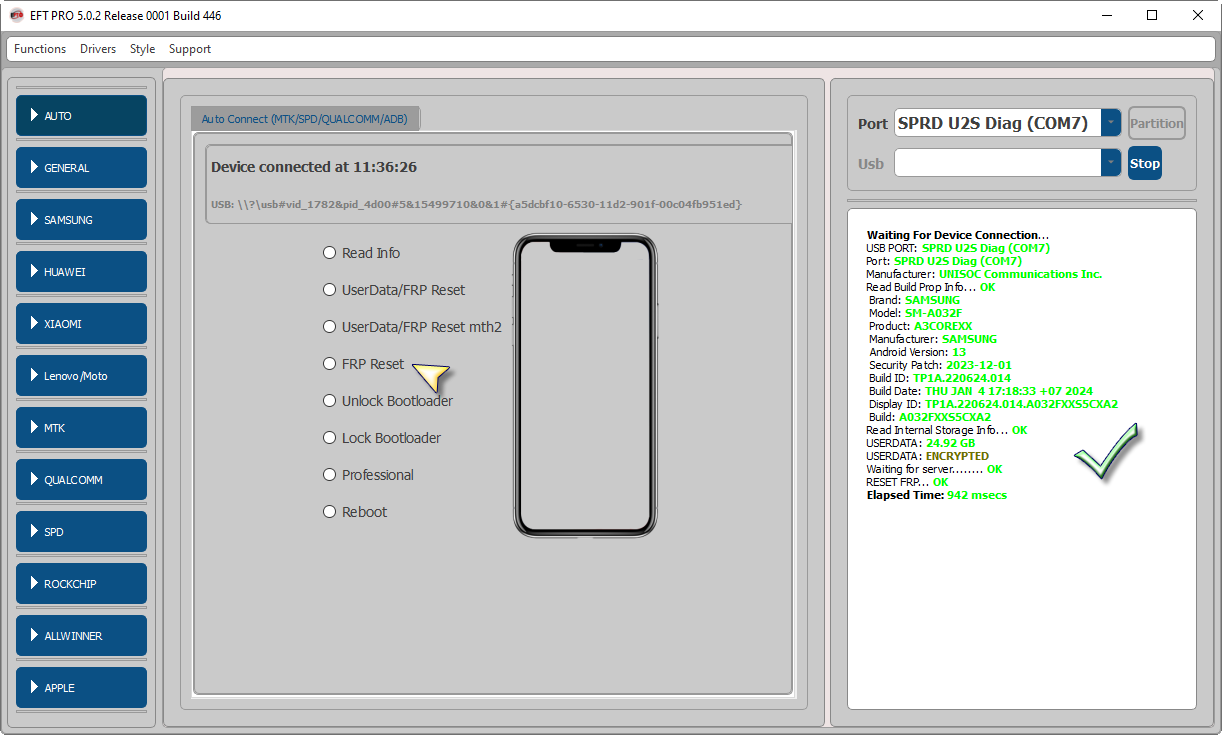This screenshot has height=735, width=1222.
Task: Open the Functions menu
Action: coord(40,49)
